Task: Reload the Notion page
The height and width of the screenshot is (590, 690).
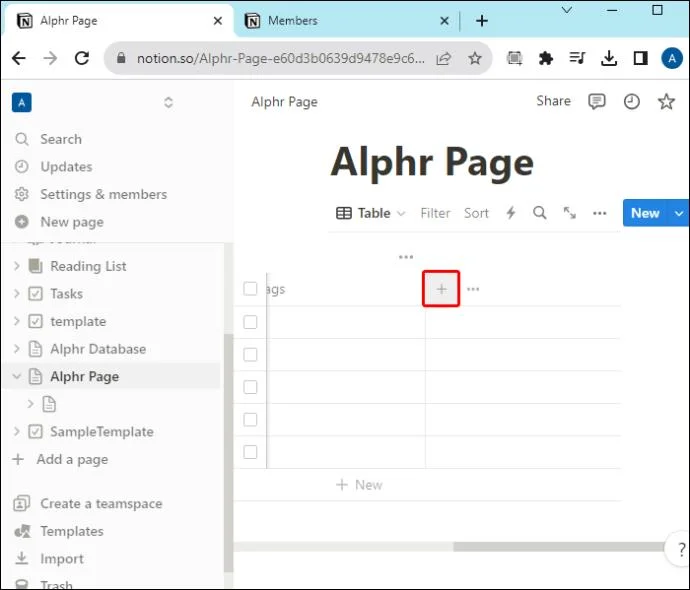Action: pyautogui.click(x=82, y=58)
